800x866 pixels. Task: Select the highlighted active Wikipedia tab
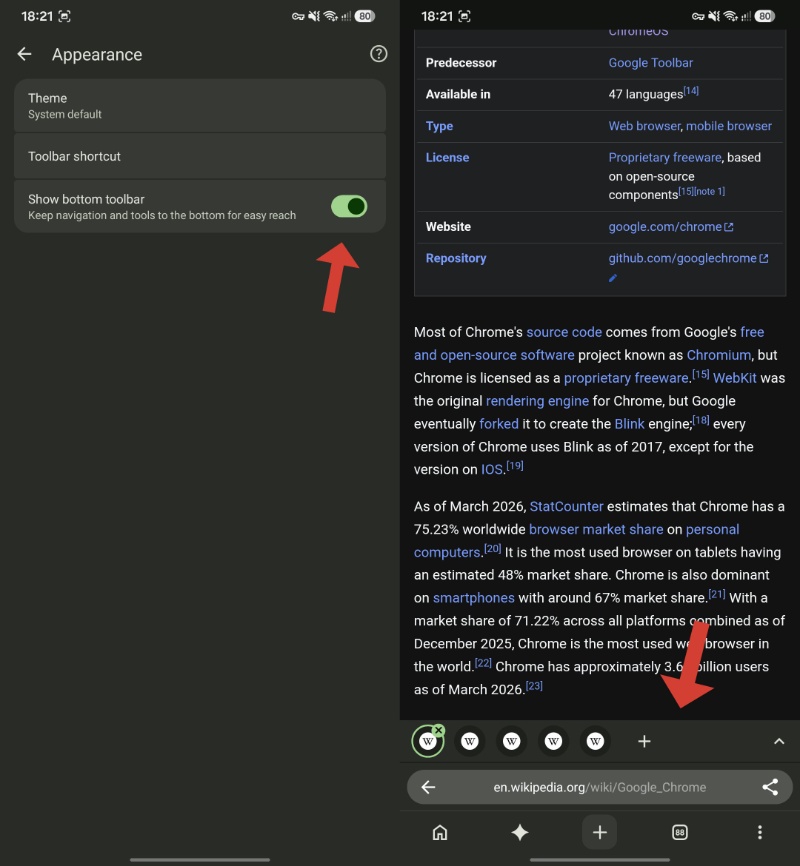[x=428, y=742]
